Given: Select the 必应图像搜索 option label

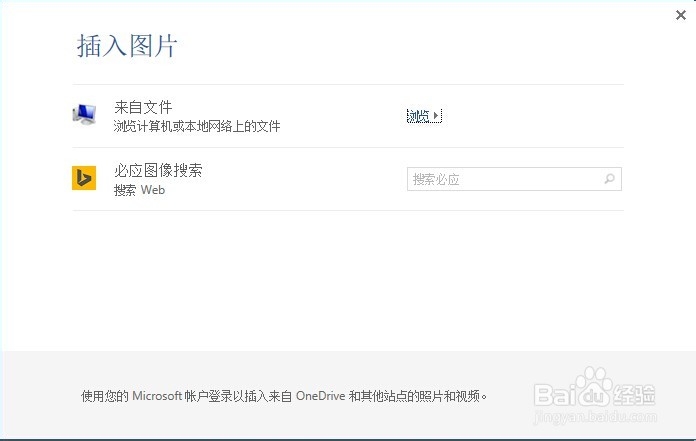Looking at the screenshot, I should 158,170.
